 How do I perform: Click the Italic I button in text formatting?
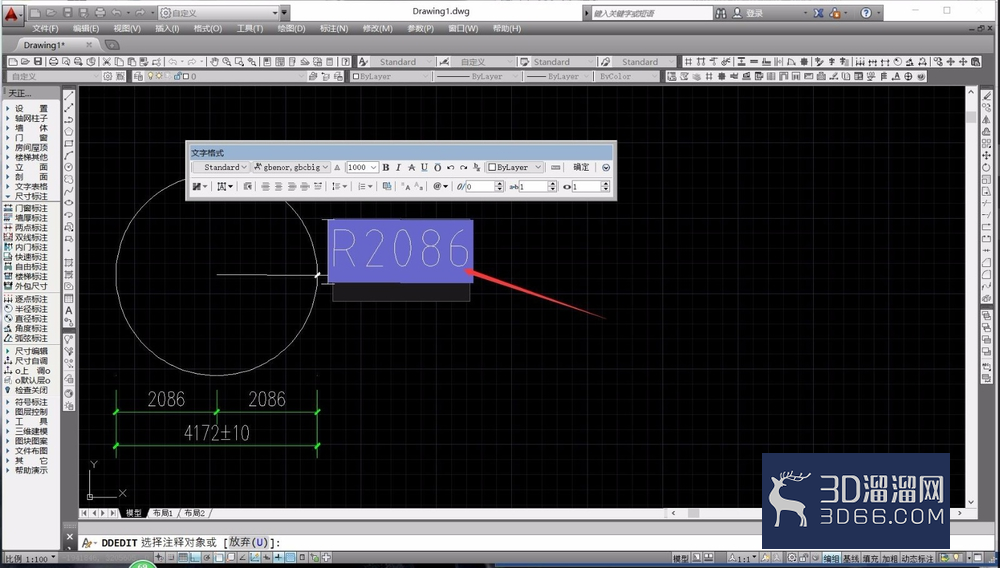(398, 167)
